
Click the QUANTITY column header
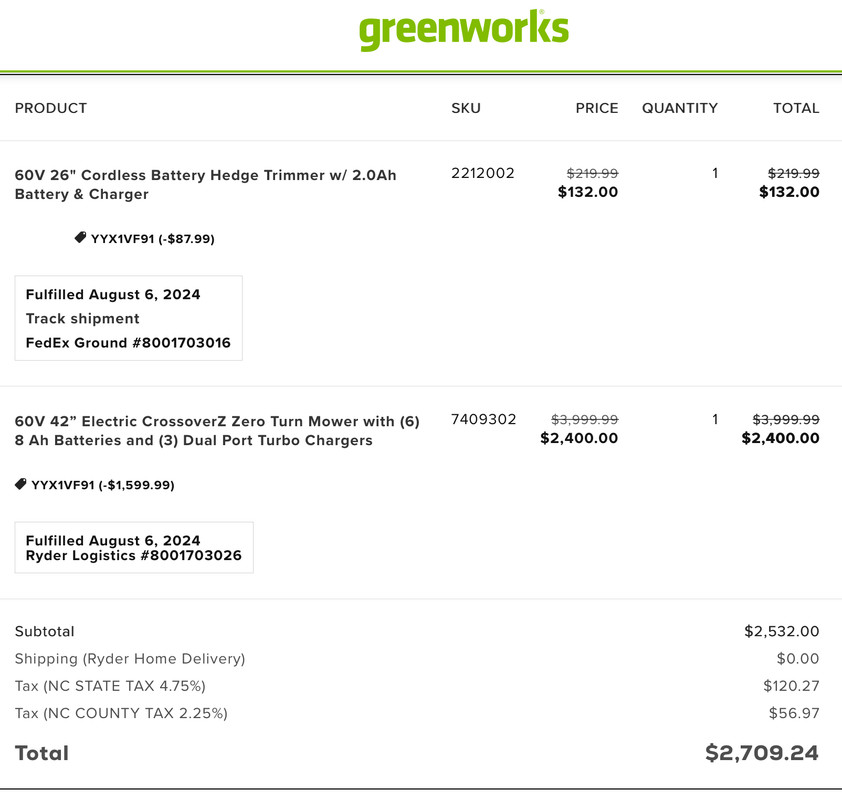click(680, 108)
